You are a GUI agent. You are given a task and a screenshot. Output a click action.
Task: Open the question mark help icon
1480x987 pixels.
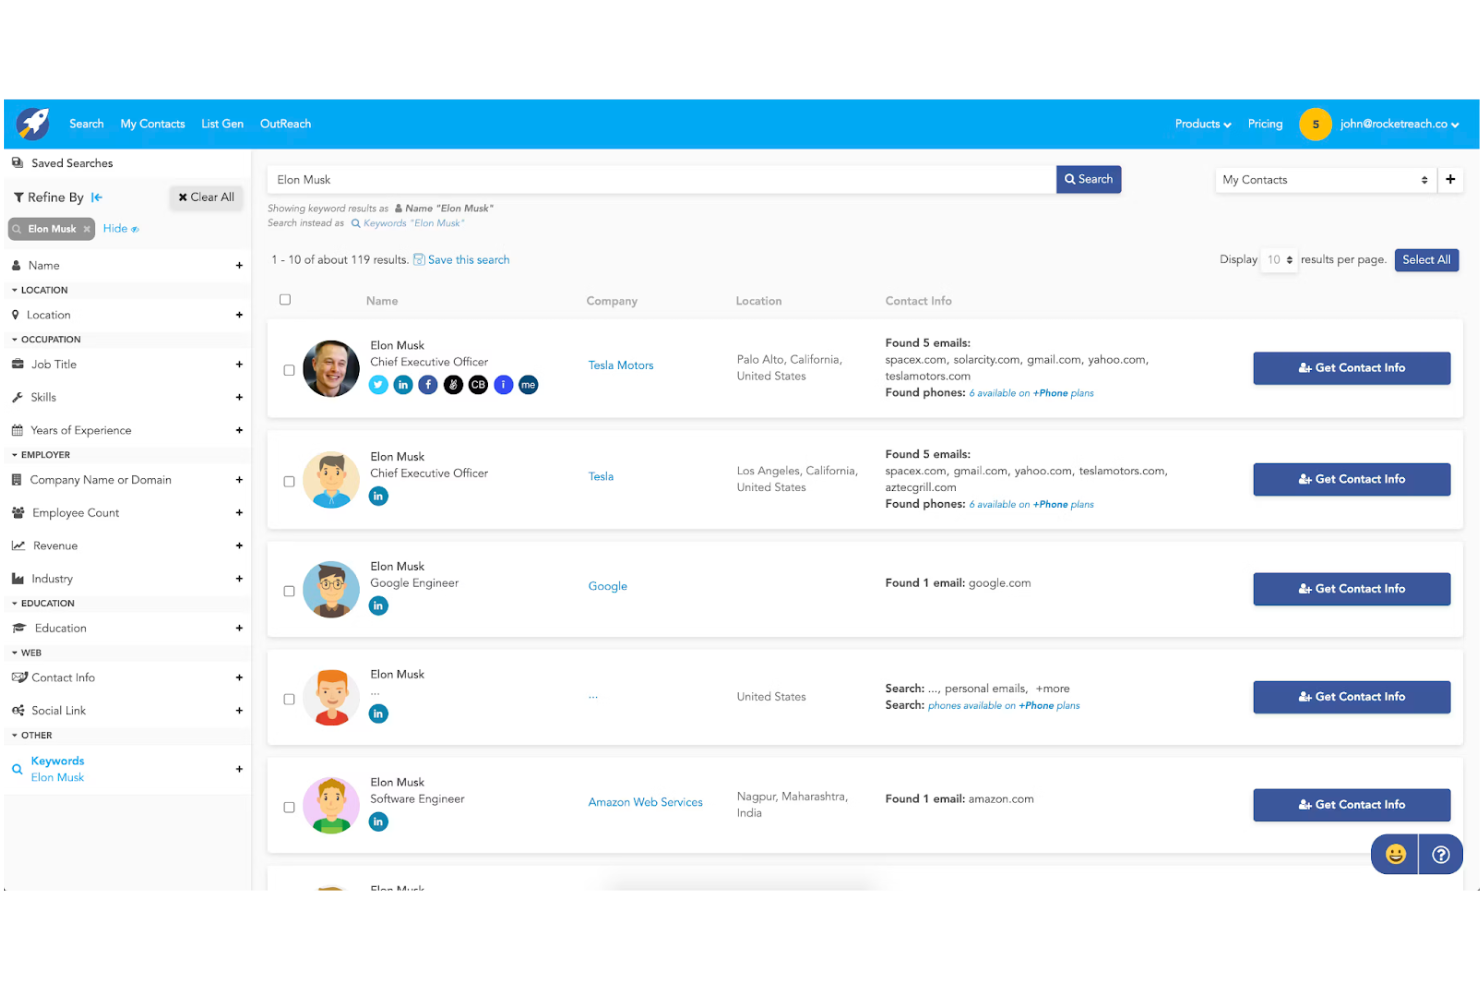[1441, 854]
